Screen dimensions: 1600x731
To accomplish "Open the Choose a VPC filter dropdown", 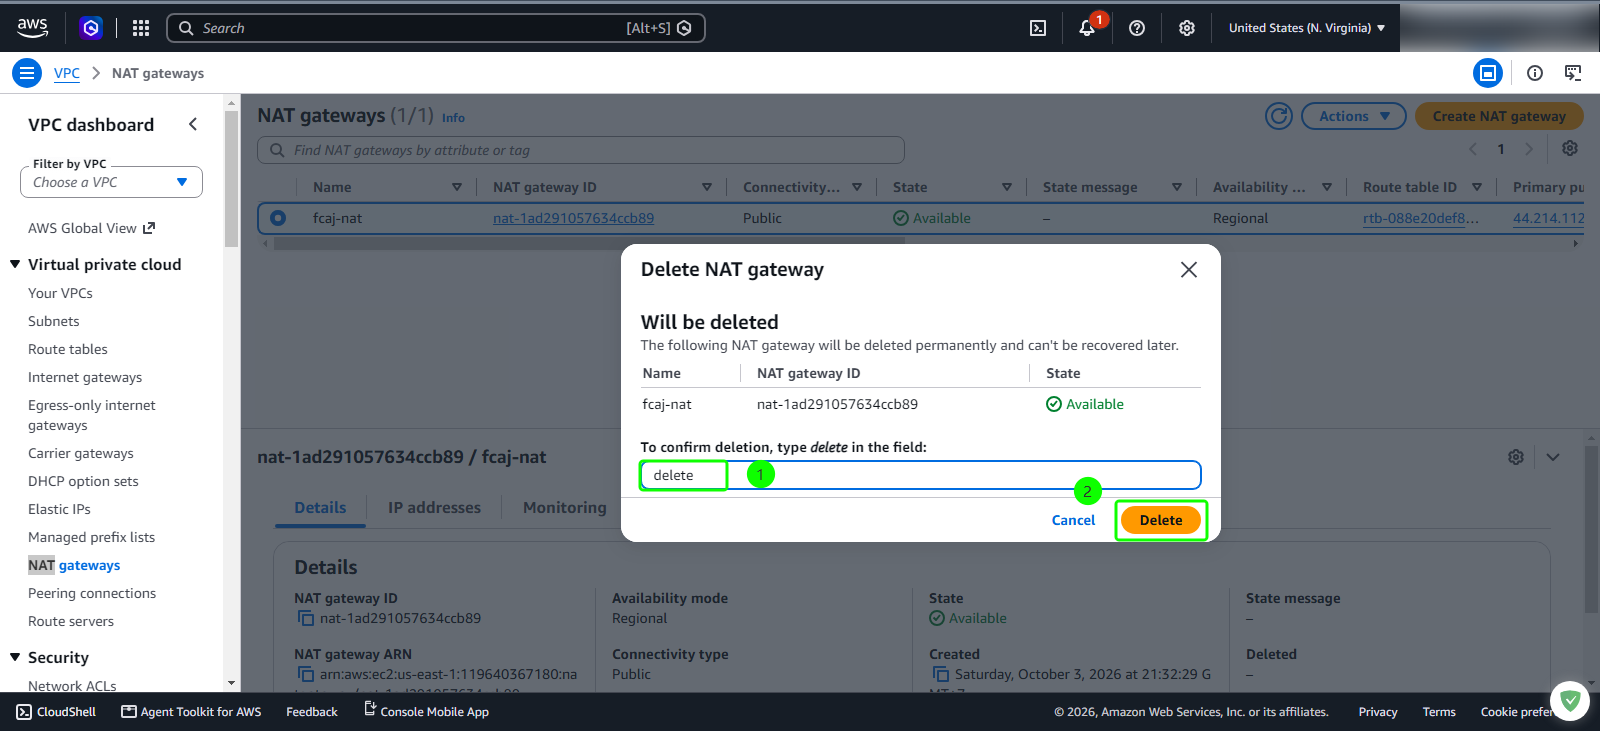I will pos(111,182).
